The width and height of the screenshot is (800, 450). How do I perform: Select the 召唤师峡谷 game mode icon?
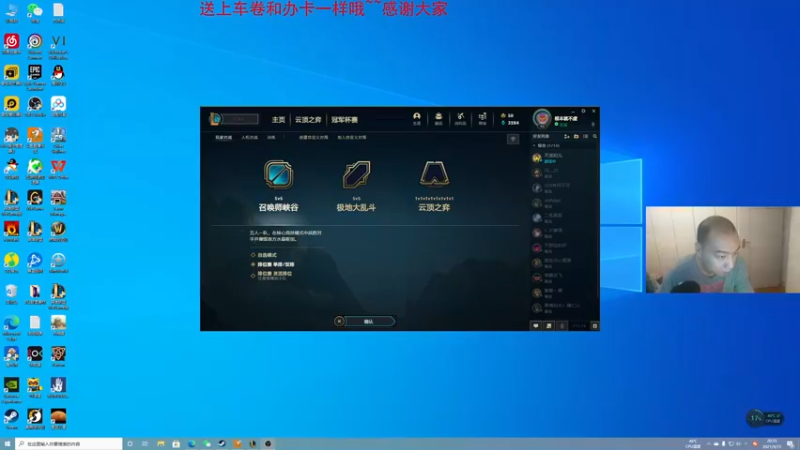pyautogui.click(x=278, y=174)
